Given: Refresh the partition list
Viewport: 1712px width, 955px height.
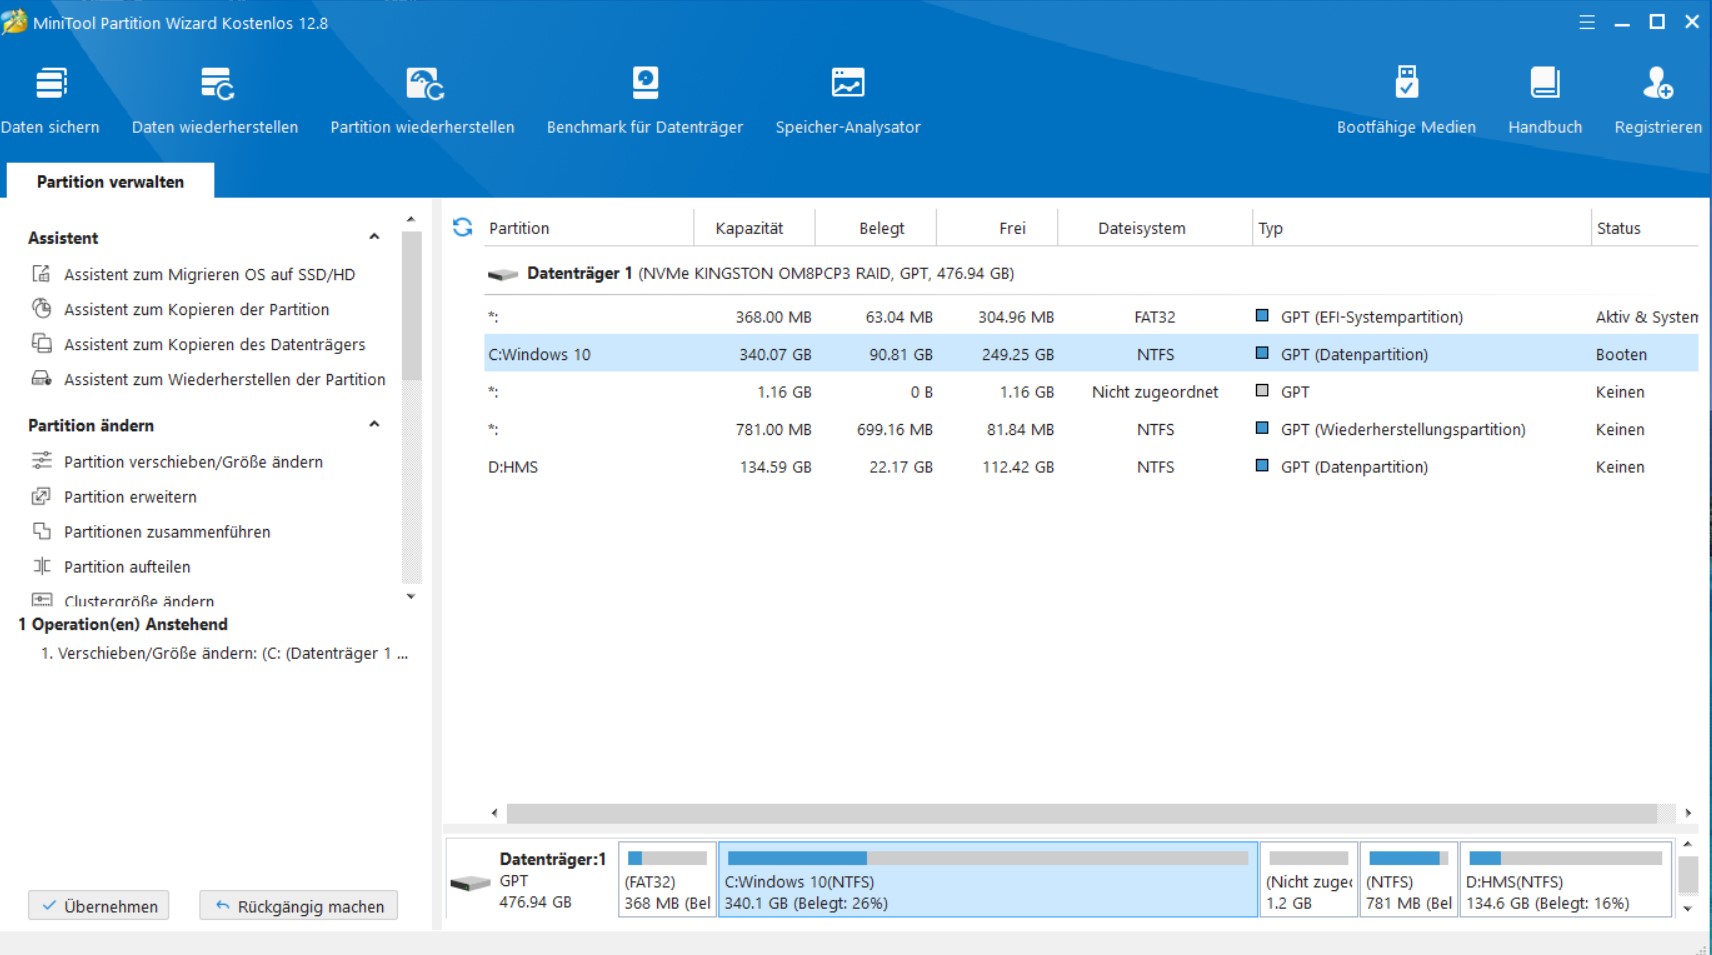Looking at the screenshot, I should [462, 227].
